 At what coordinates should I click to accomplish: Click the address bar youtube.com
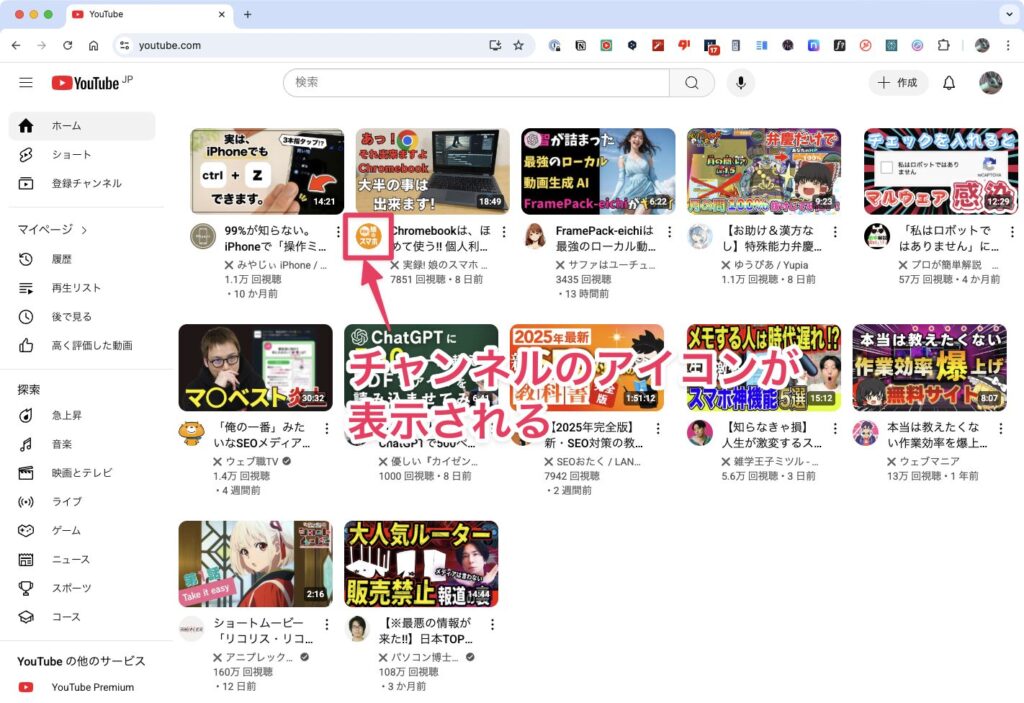point(169,45)
